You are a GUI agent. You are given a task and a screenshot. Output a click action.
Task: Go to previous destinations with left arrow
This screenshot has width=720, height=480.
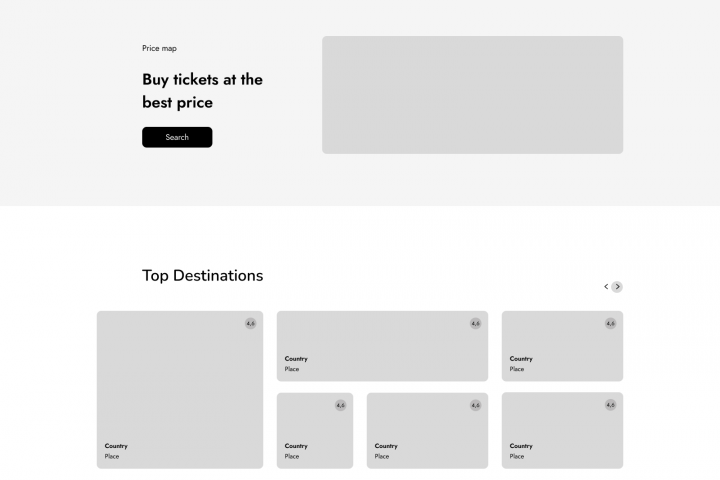coord(606,287)
